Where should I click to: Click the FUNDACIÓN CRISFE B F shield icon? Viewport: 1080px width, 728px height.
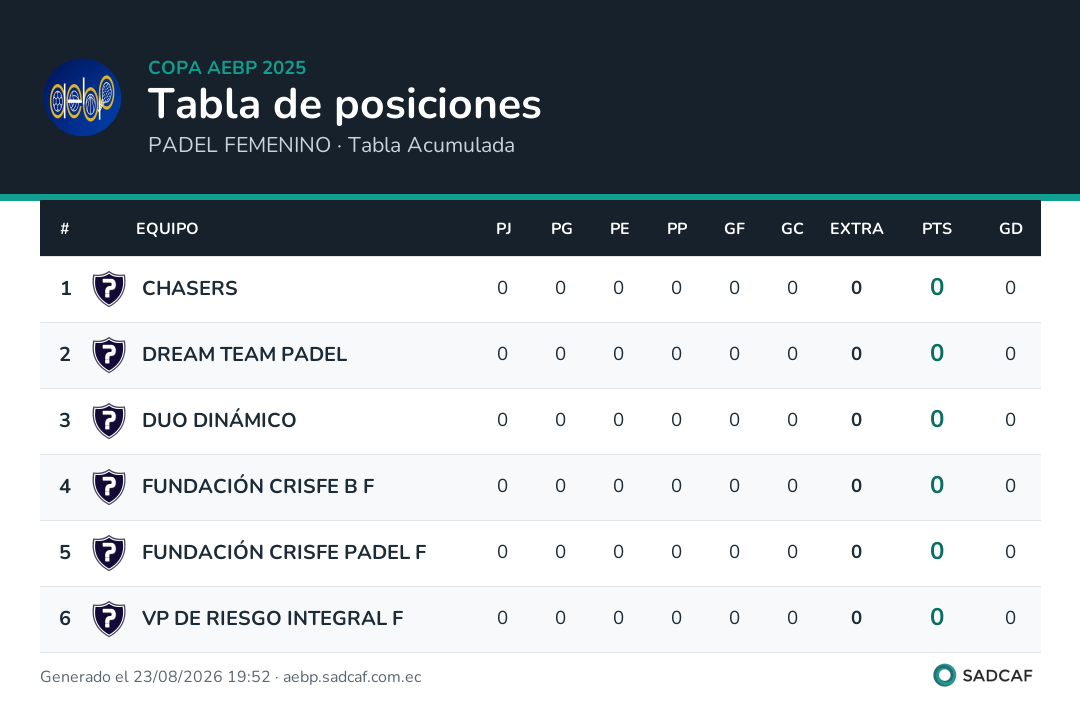109,487
